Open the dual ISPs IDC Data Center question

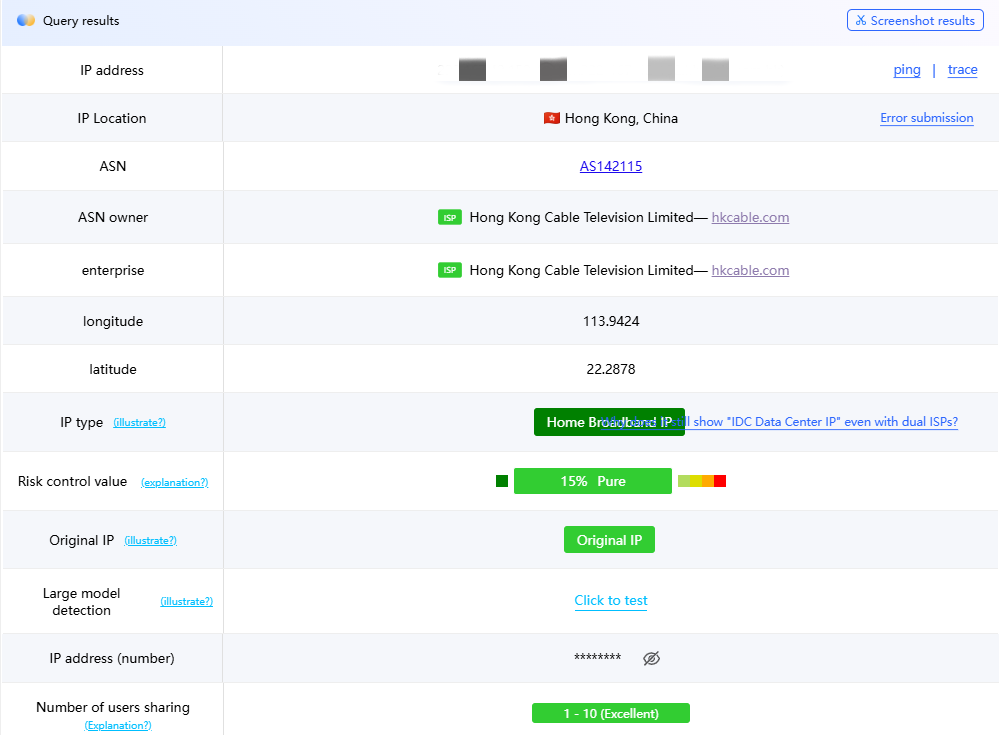click(828, 421)
